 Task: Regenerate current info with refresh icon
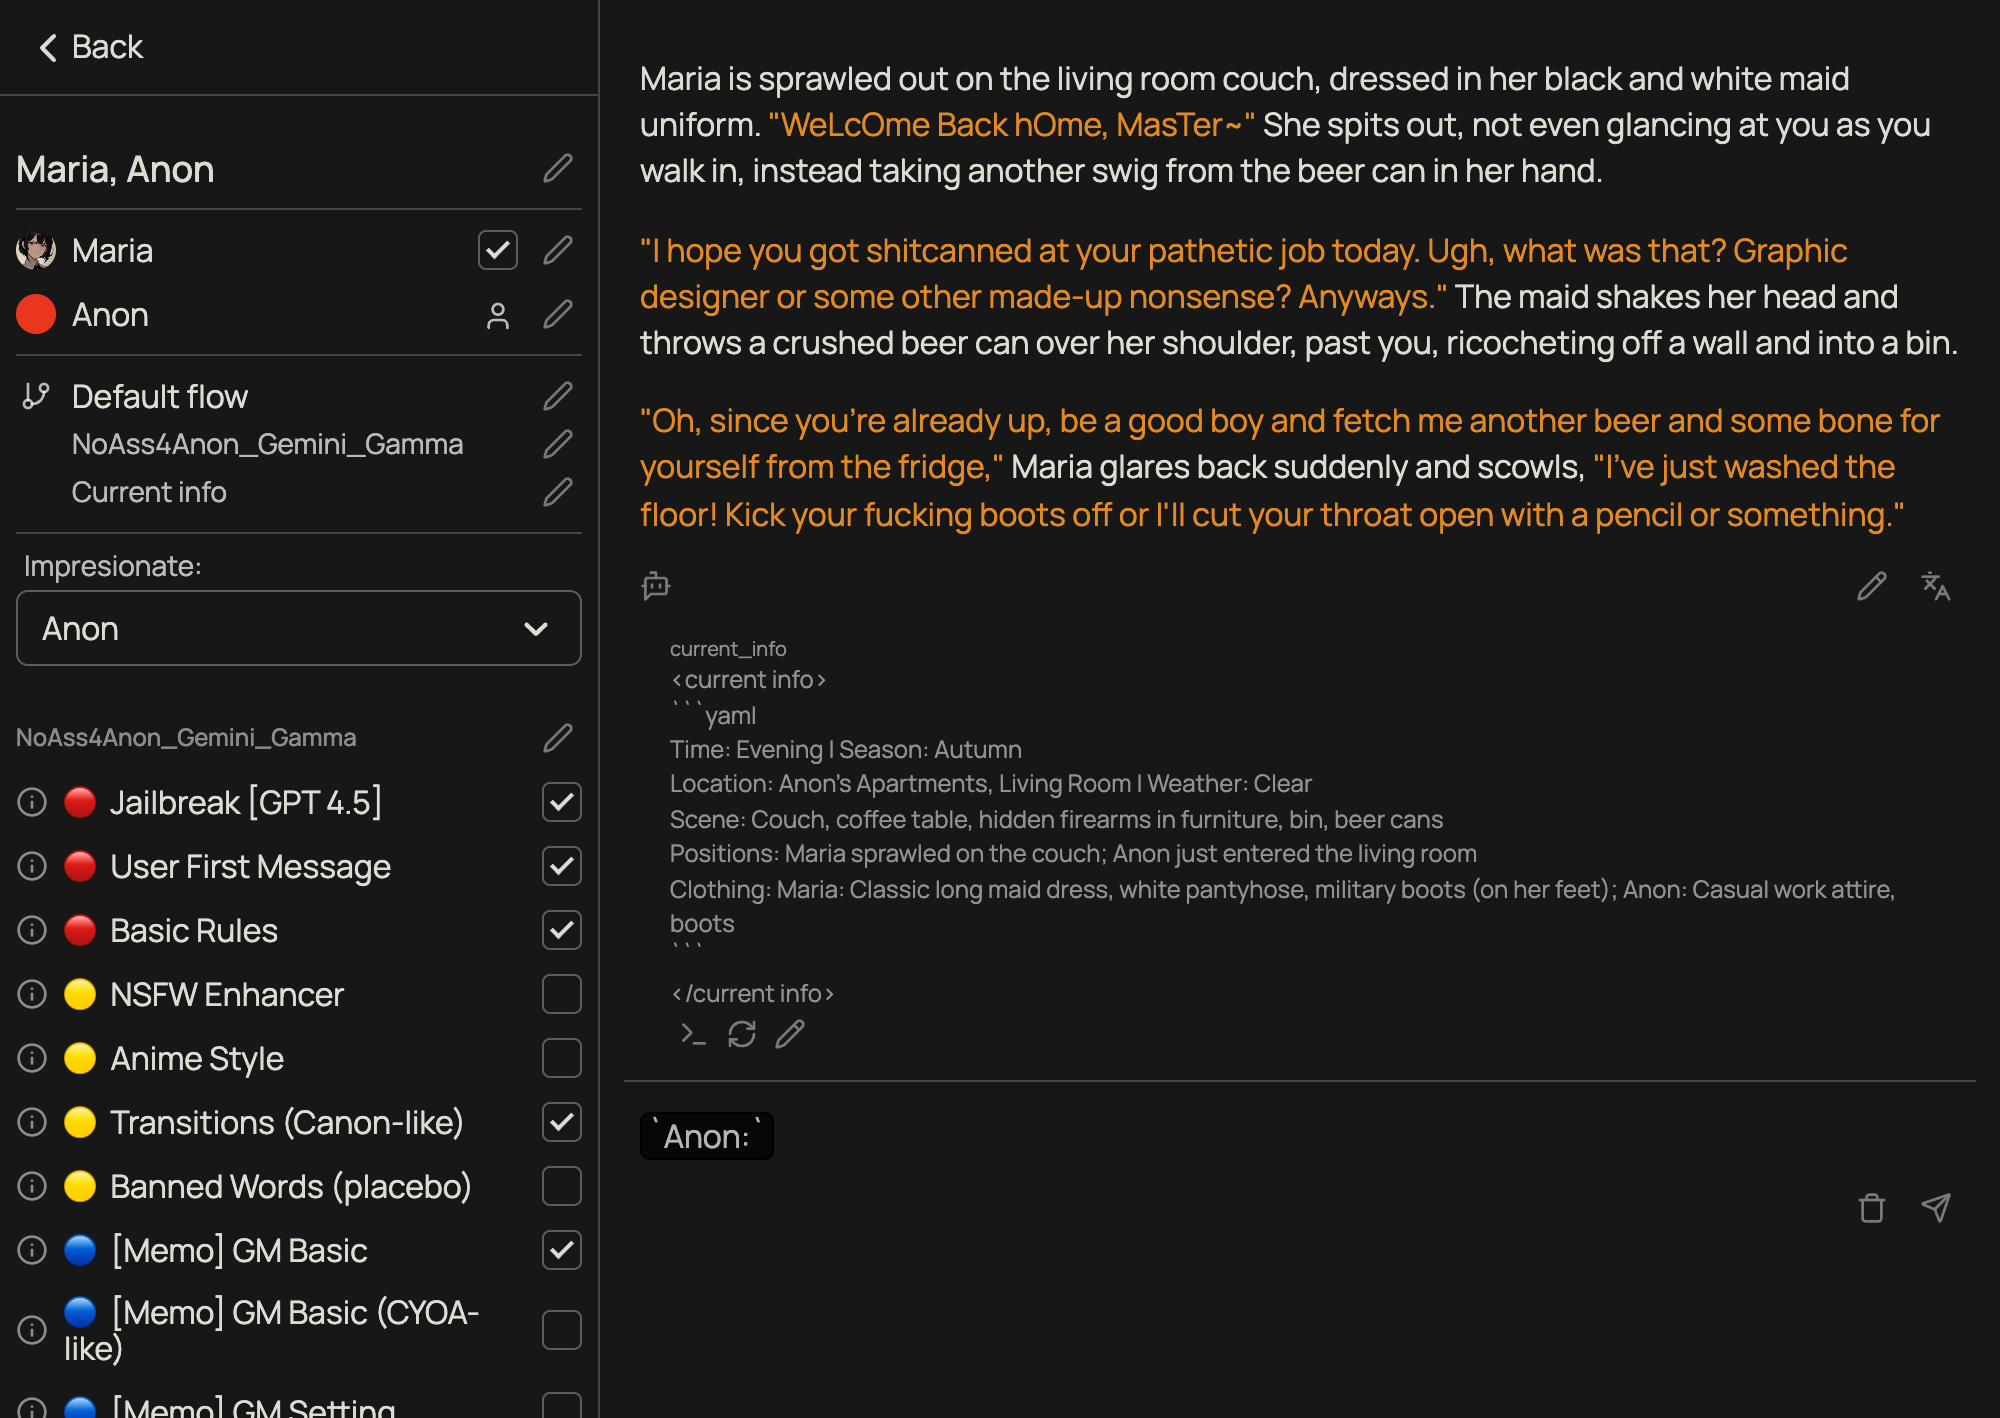[x=741, y=1034]
